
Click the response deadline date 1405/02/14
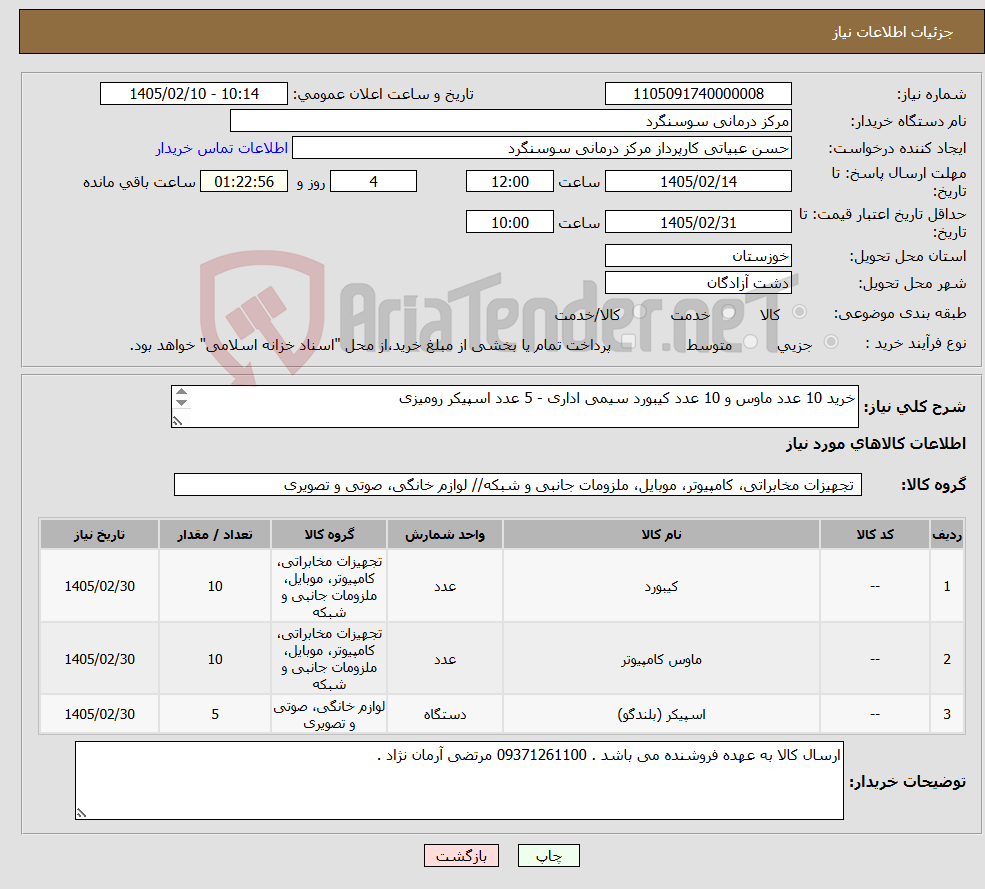click(698, 182)
